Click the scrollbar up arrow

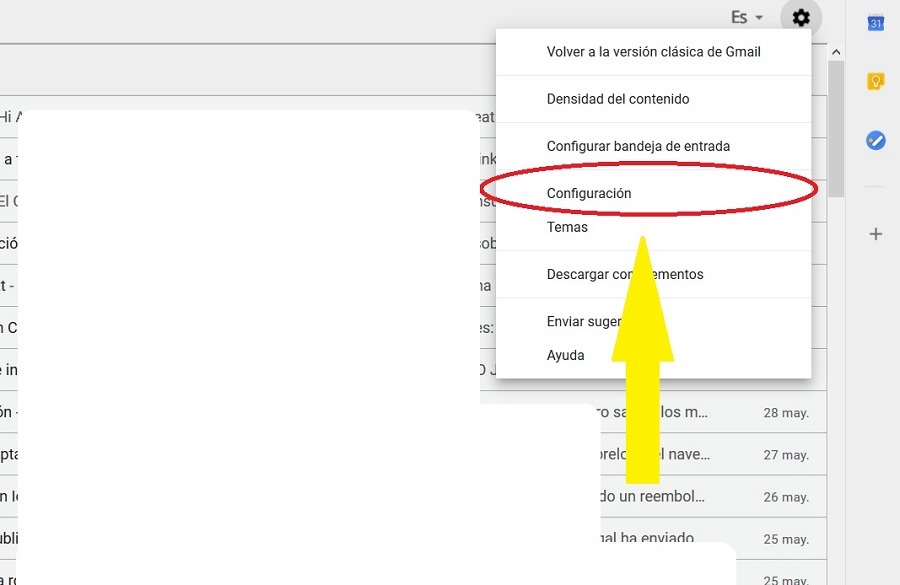click(836, 52)
